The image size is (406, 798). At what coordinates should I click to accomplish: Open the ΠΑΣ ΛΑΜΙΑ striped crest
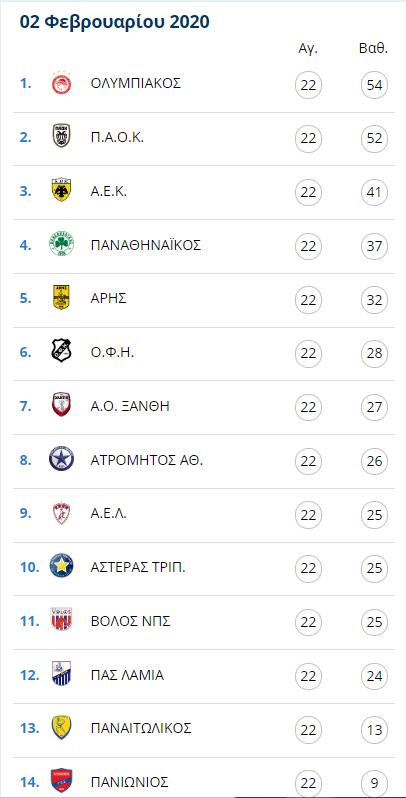click(x=62, y=675)
